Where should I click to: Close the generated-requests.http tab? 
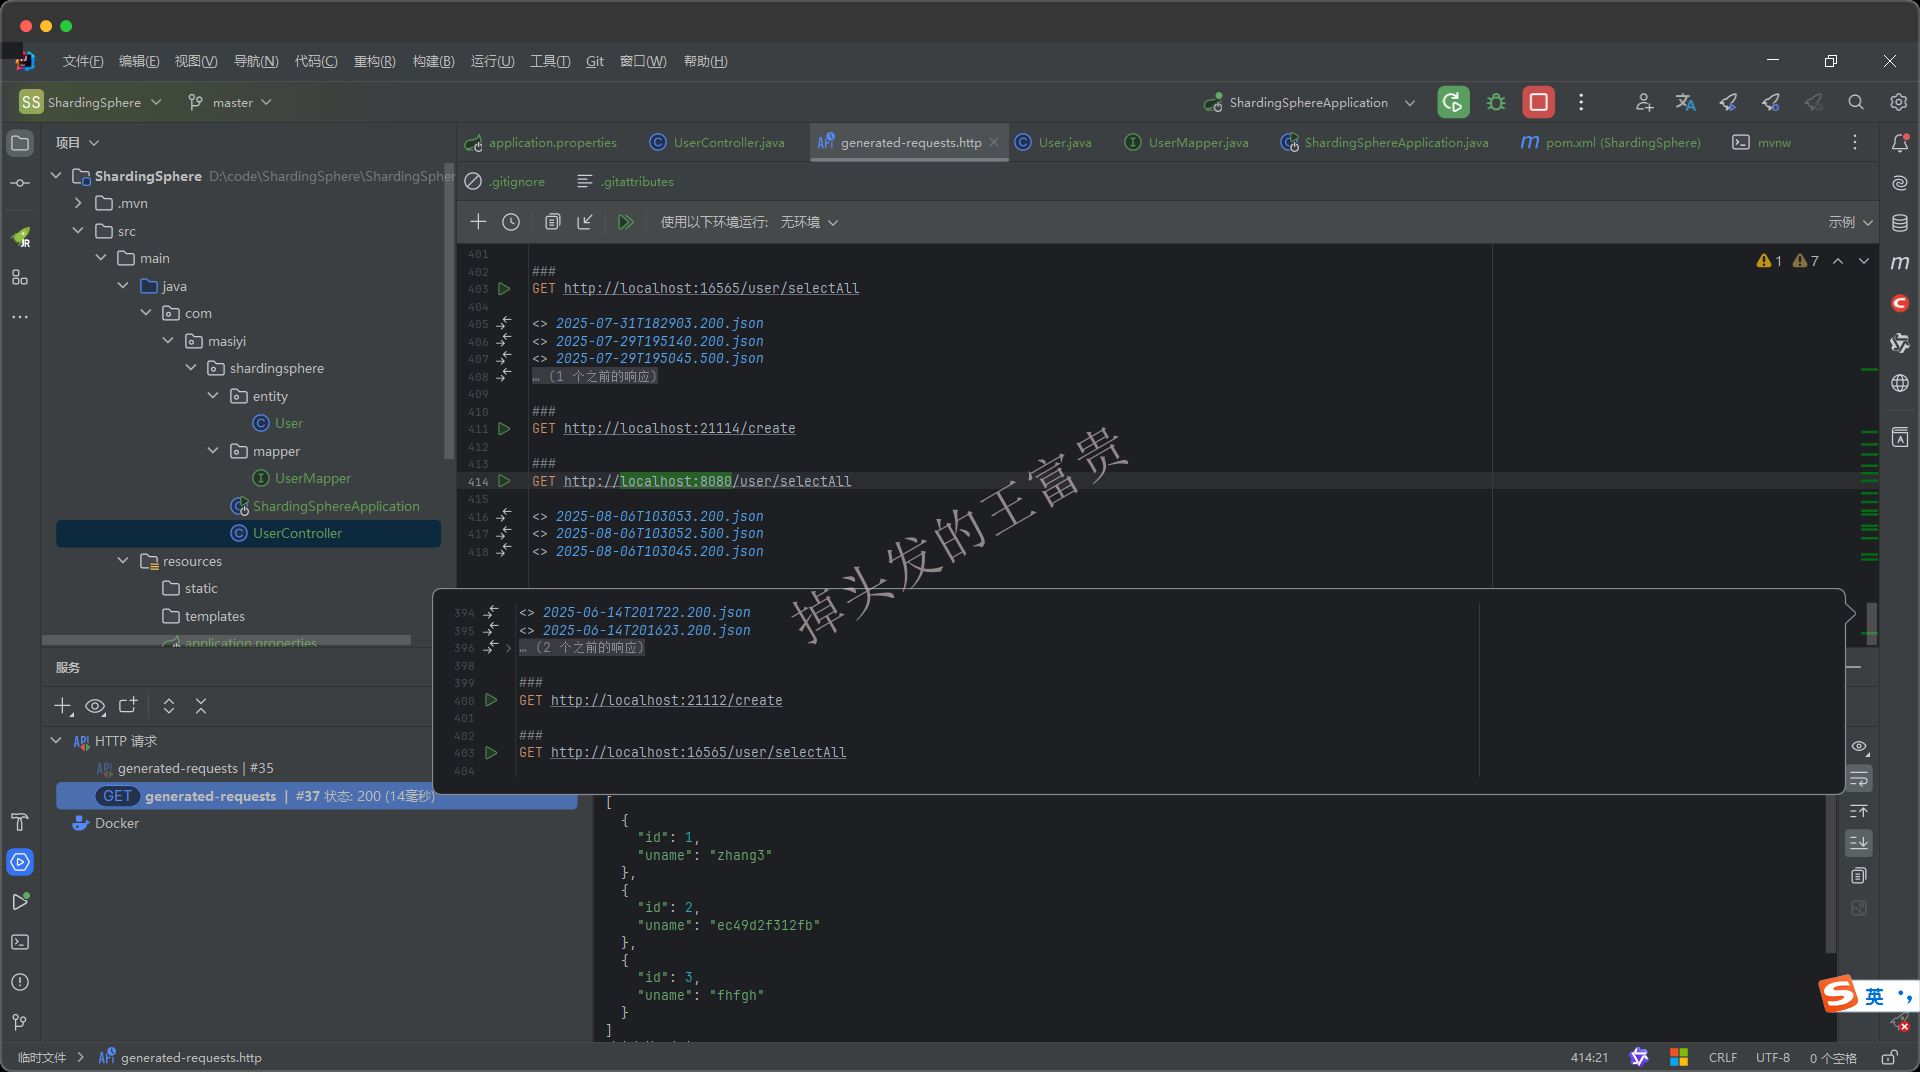coord(994,142)
